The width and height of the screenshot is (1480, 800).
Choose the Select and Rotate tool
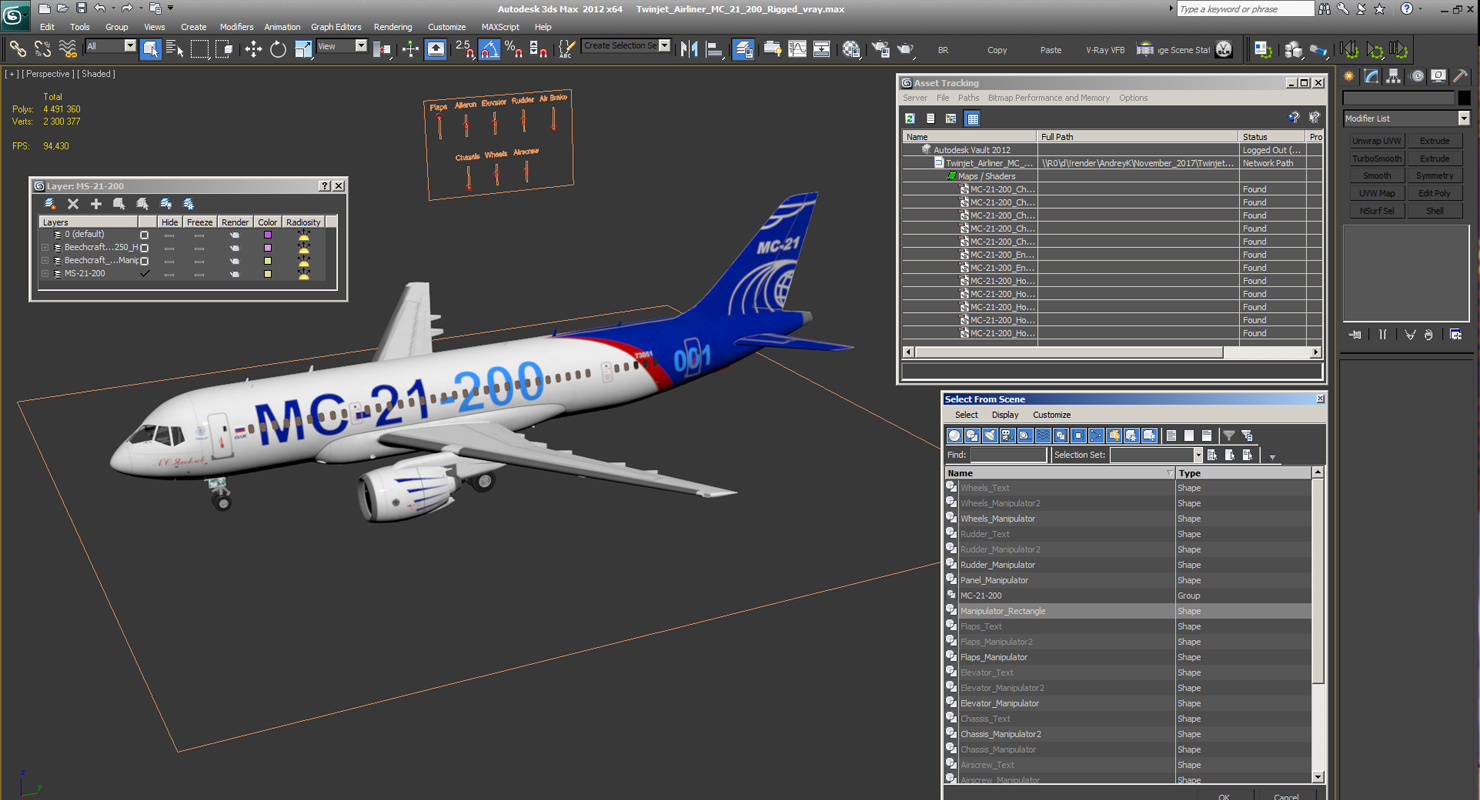[278, 48]
